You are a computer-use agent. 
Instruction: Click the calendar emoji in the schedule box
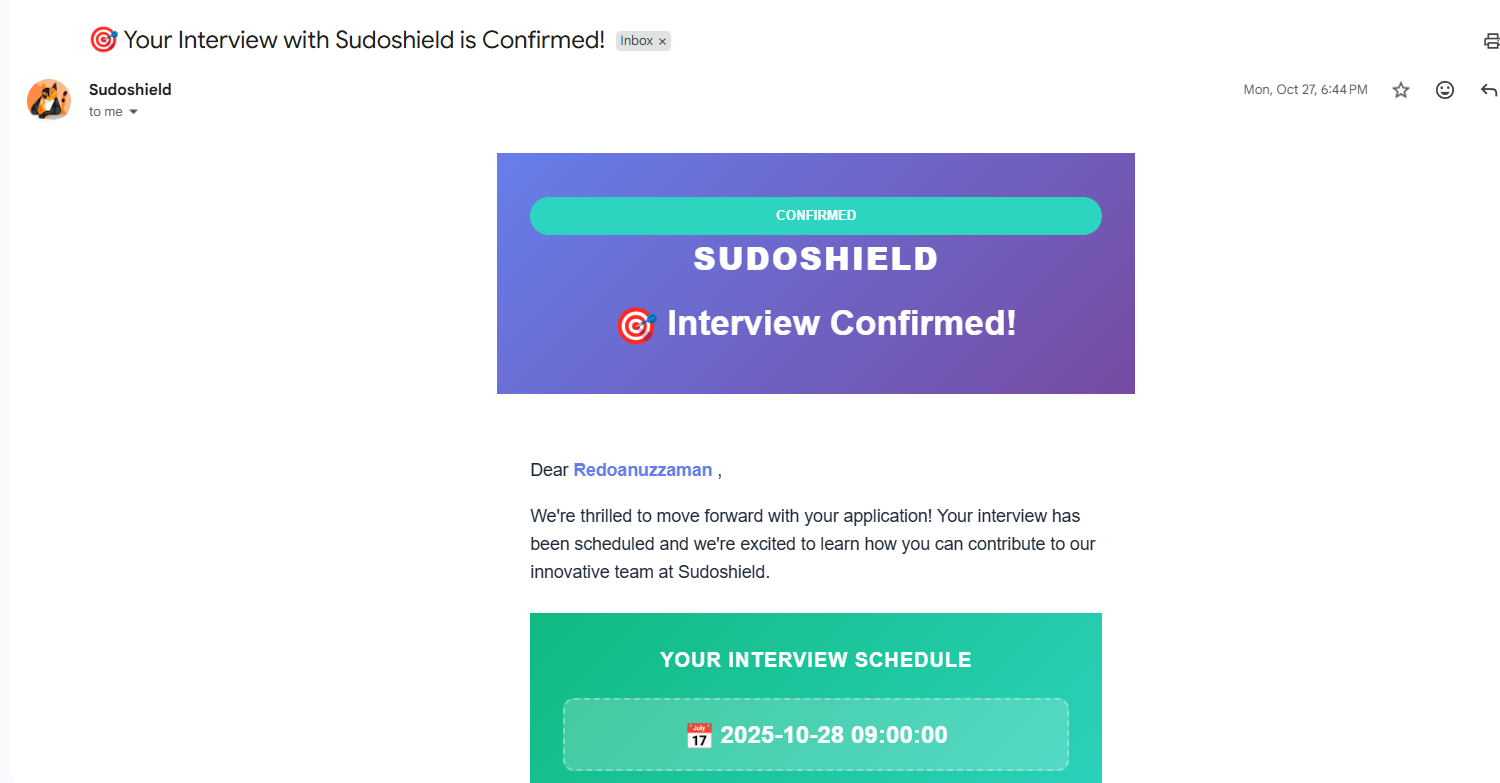(699, 736)
